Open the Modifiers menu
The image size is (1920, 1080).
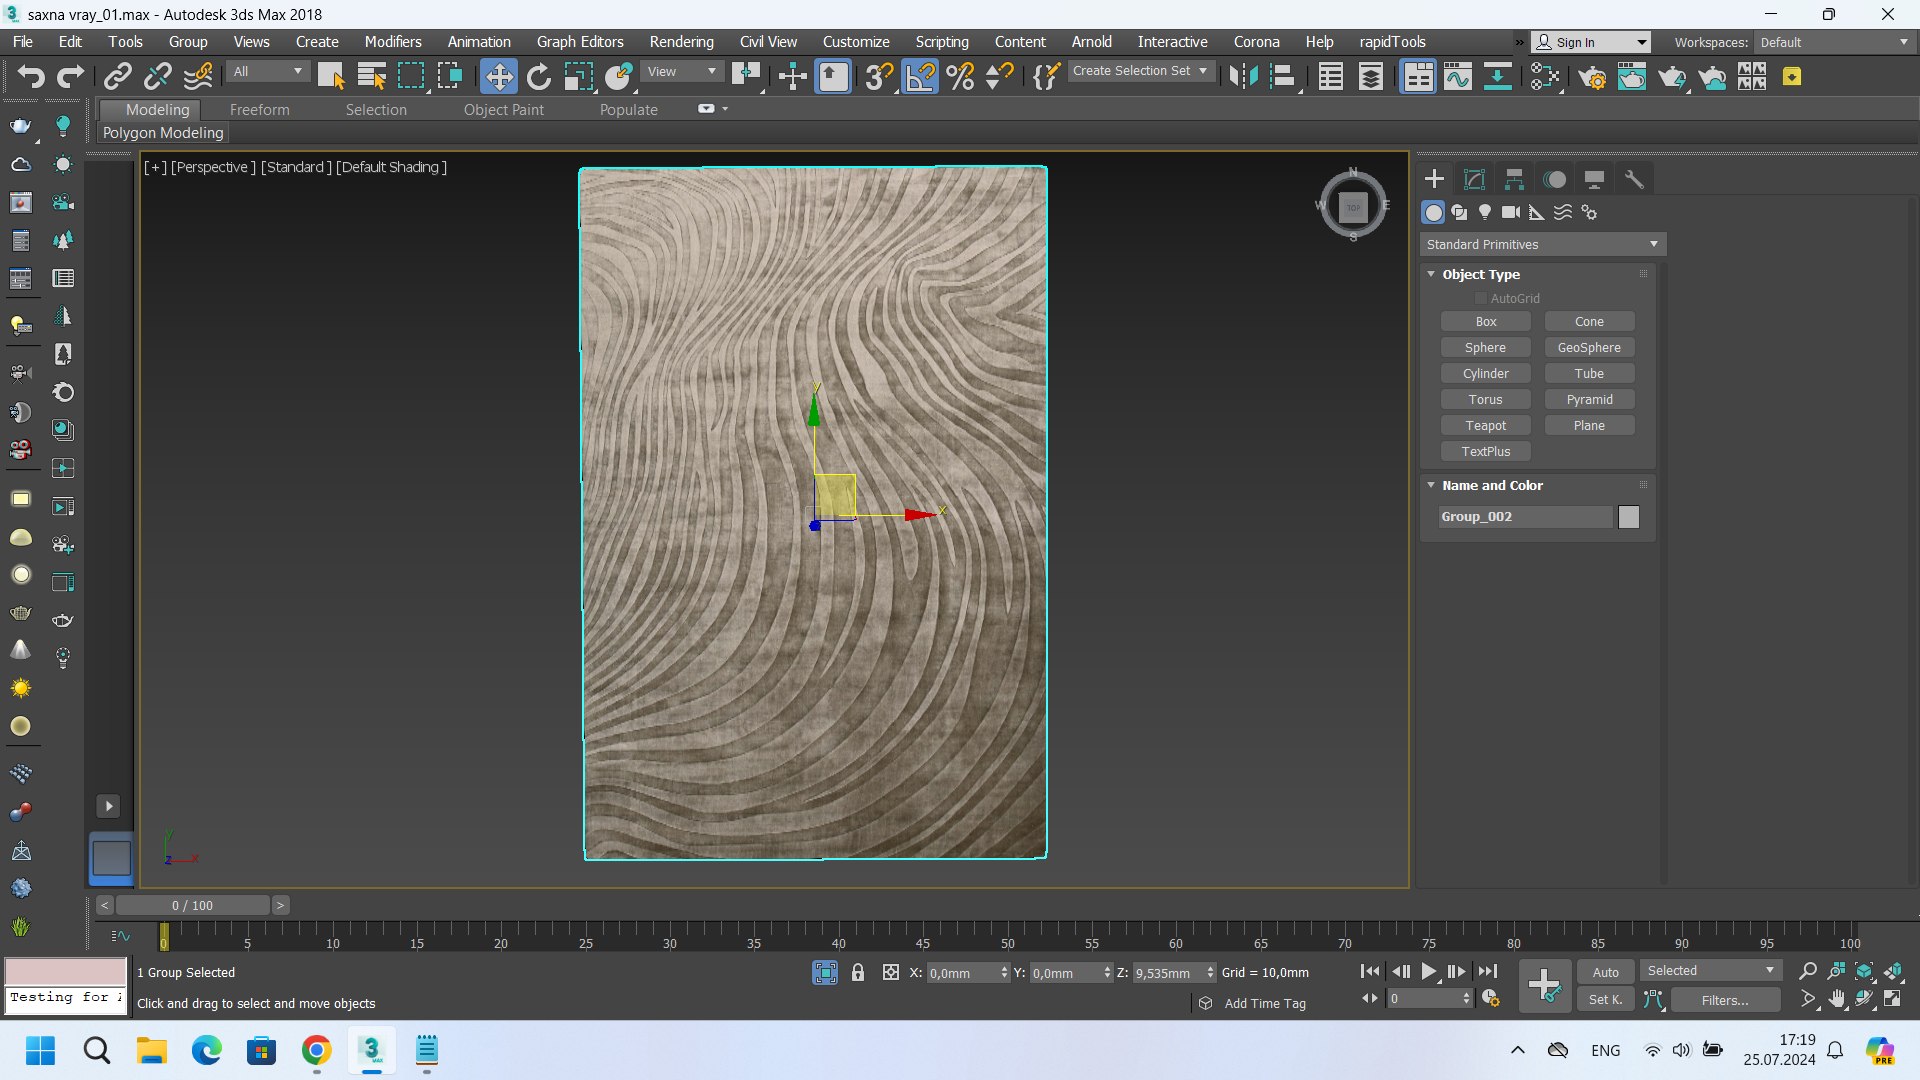pos(393,42)
